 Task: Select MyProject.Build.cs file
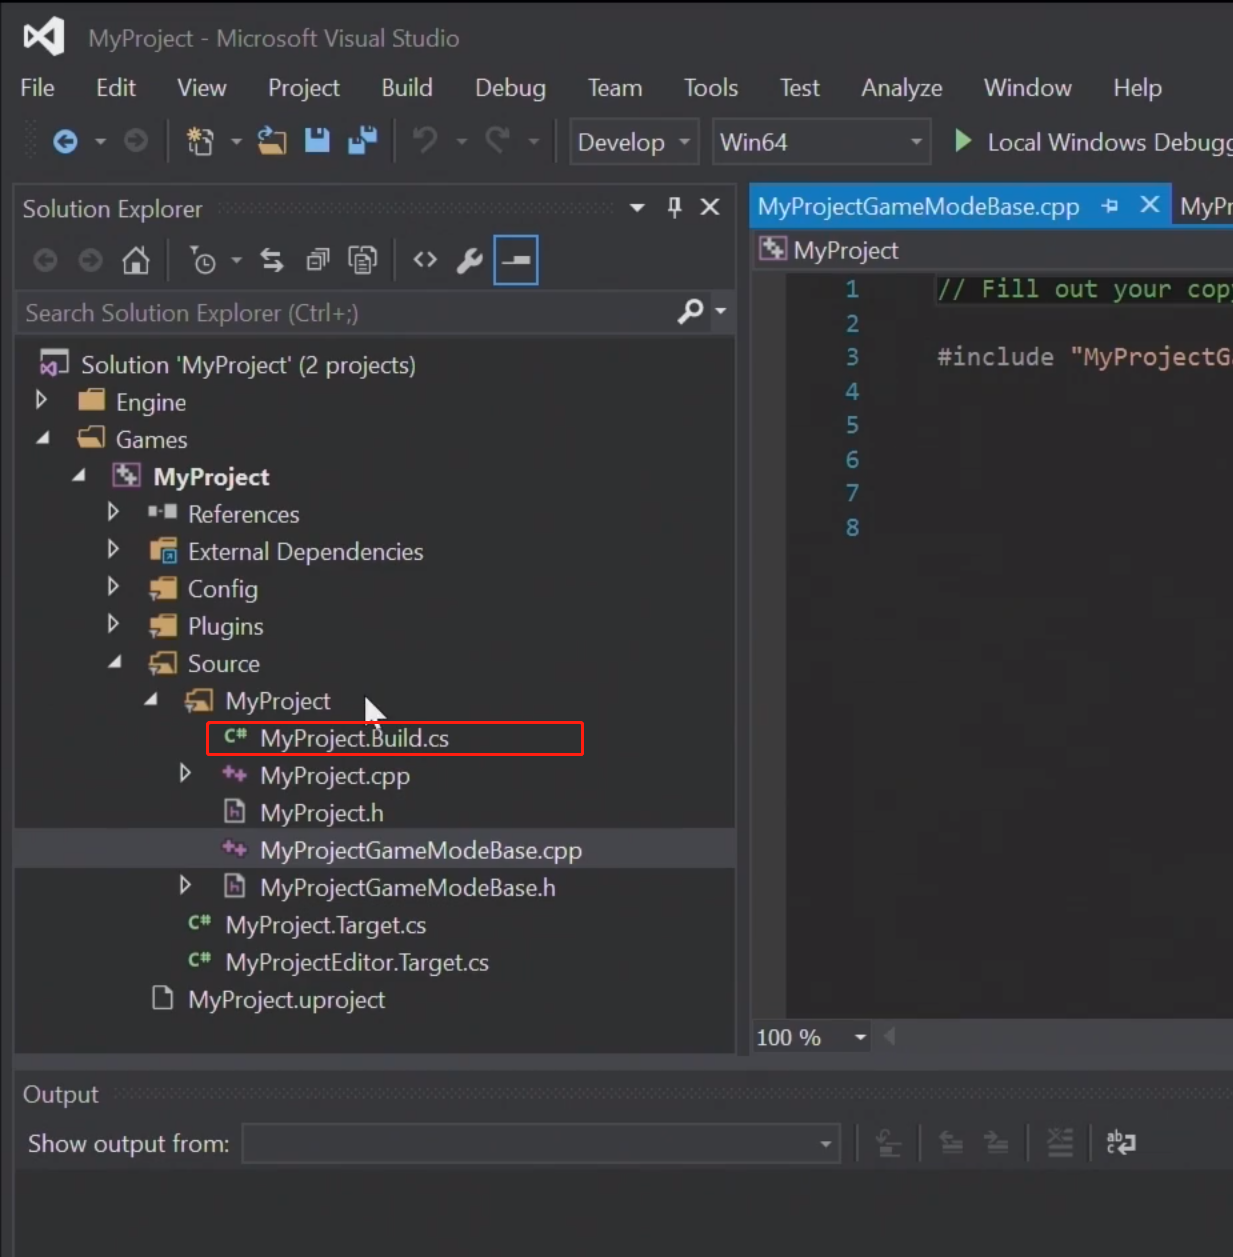click(x=355, y=738)
